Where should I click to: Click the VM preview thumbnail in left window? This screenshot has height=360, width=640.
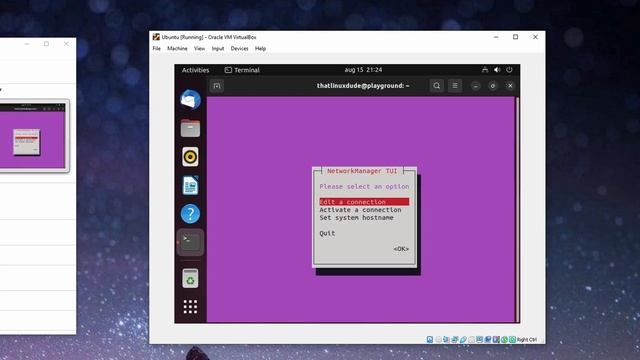coord(33,136)
